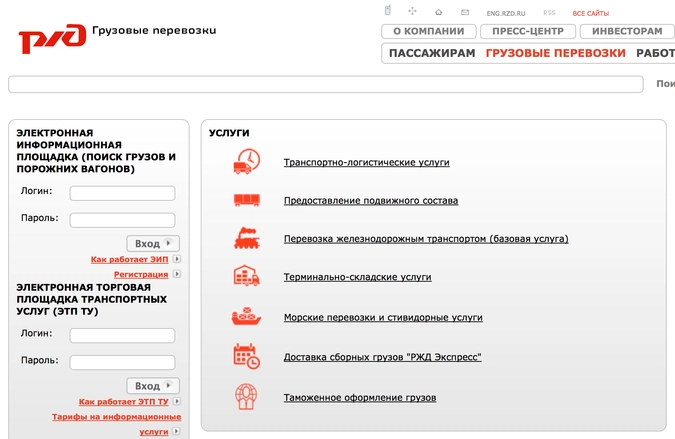
Task: Click the envelope mail icon at top
Action: 464,12
